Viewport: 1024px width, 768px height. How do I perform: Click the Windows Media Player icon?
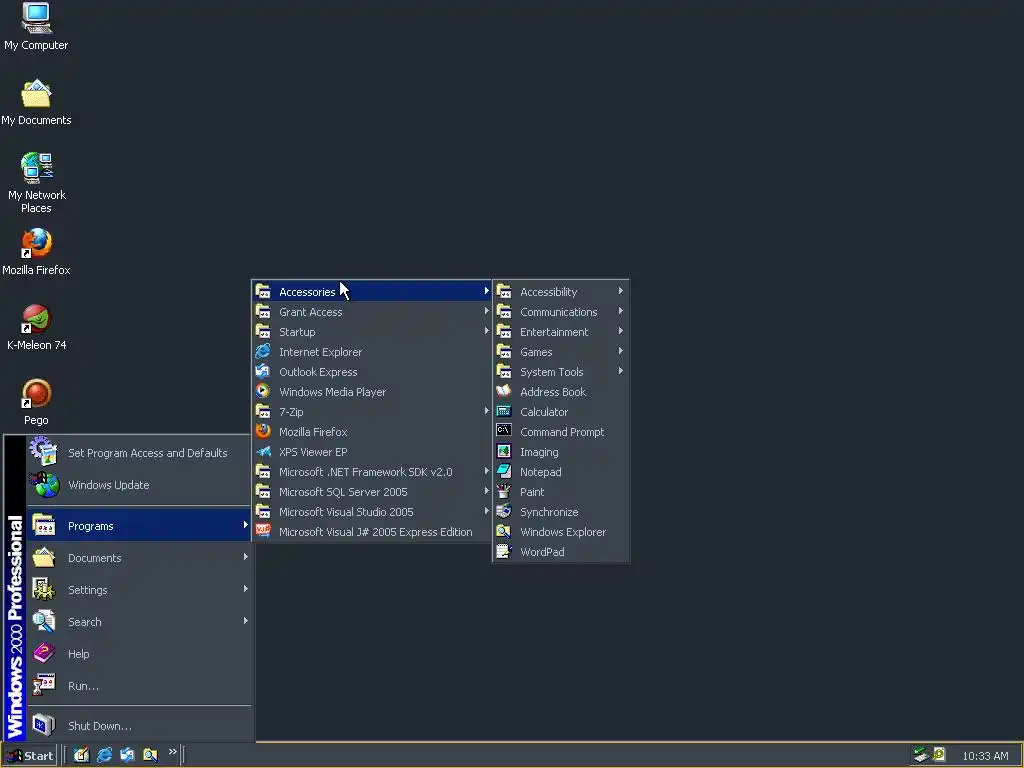[x=263, y=391]
